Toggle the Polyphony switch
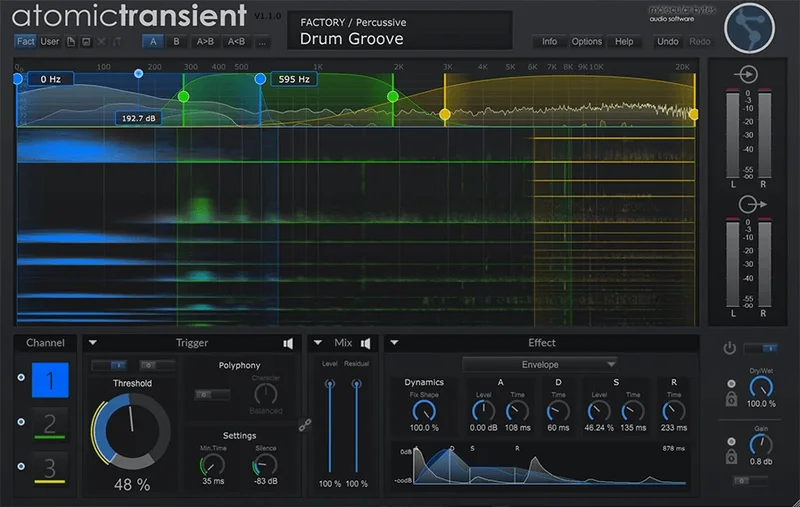800x507 pixels. (212, 394)
